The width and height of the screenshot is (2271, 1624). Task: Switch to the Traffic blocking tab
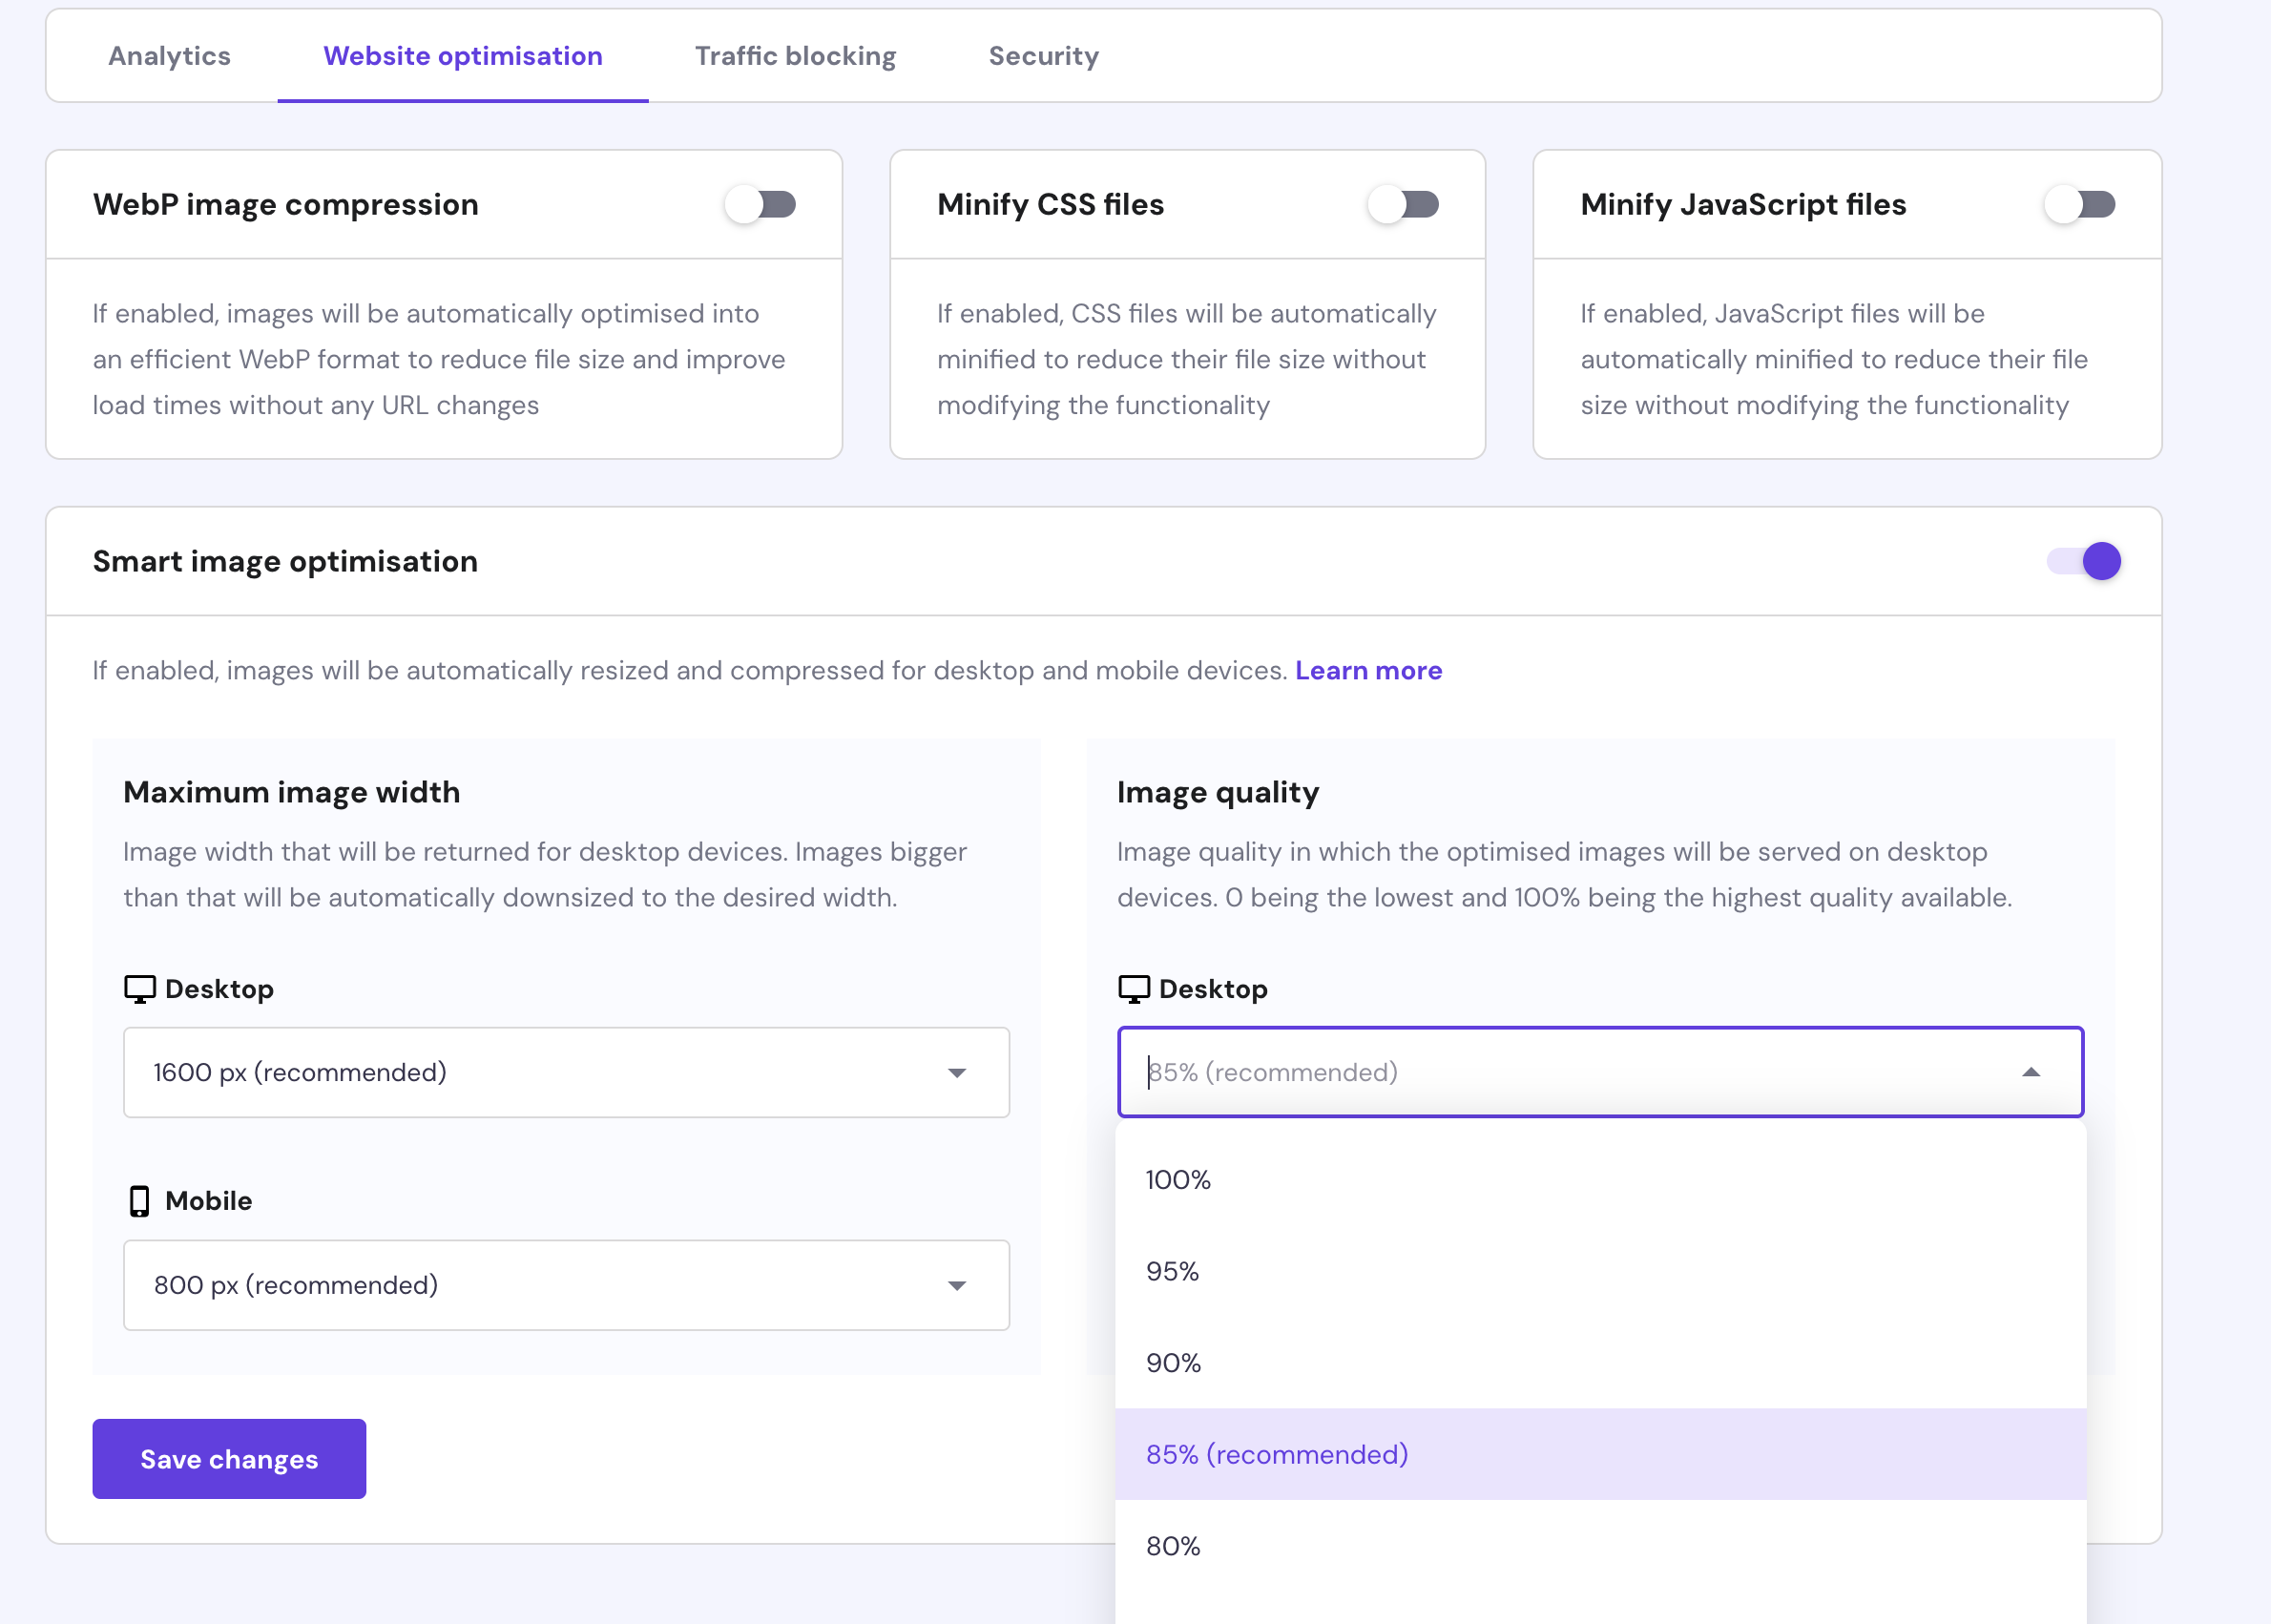(x=795, y=56)
